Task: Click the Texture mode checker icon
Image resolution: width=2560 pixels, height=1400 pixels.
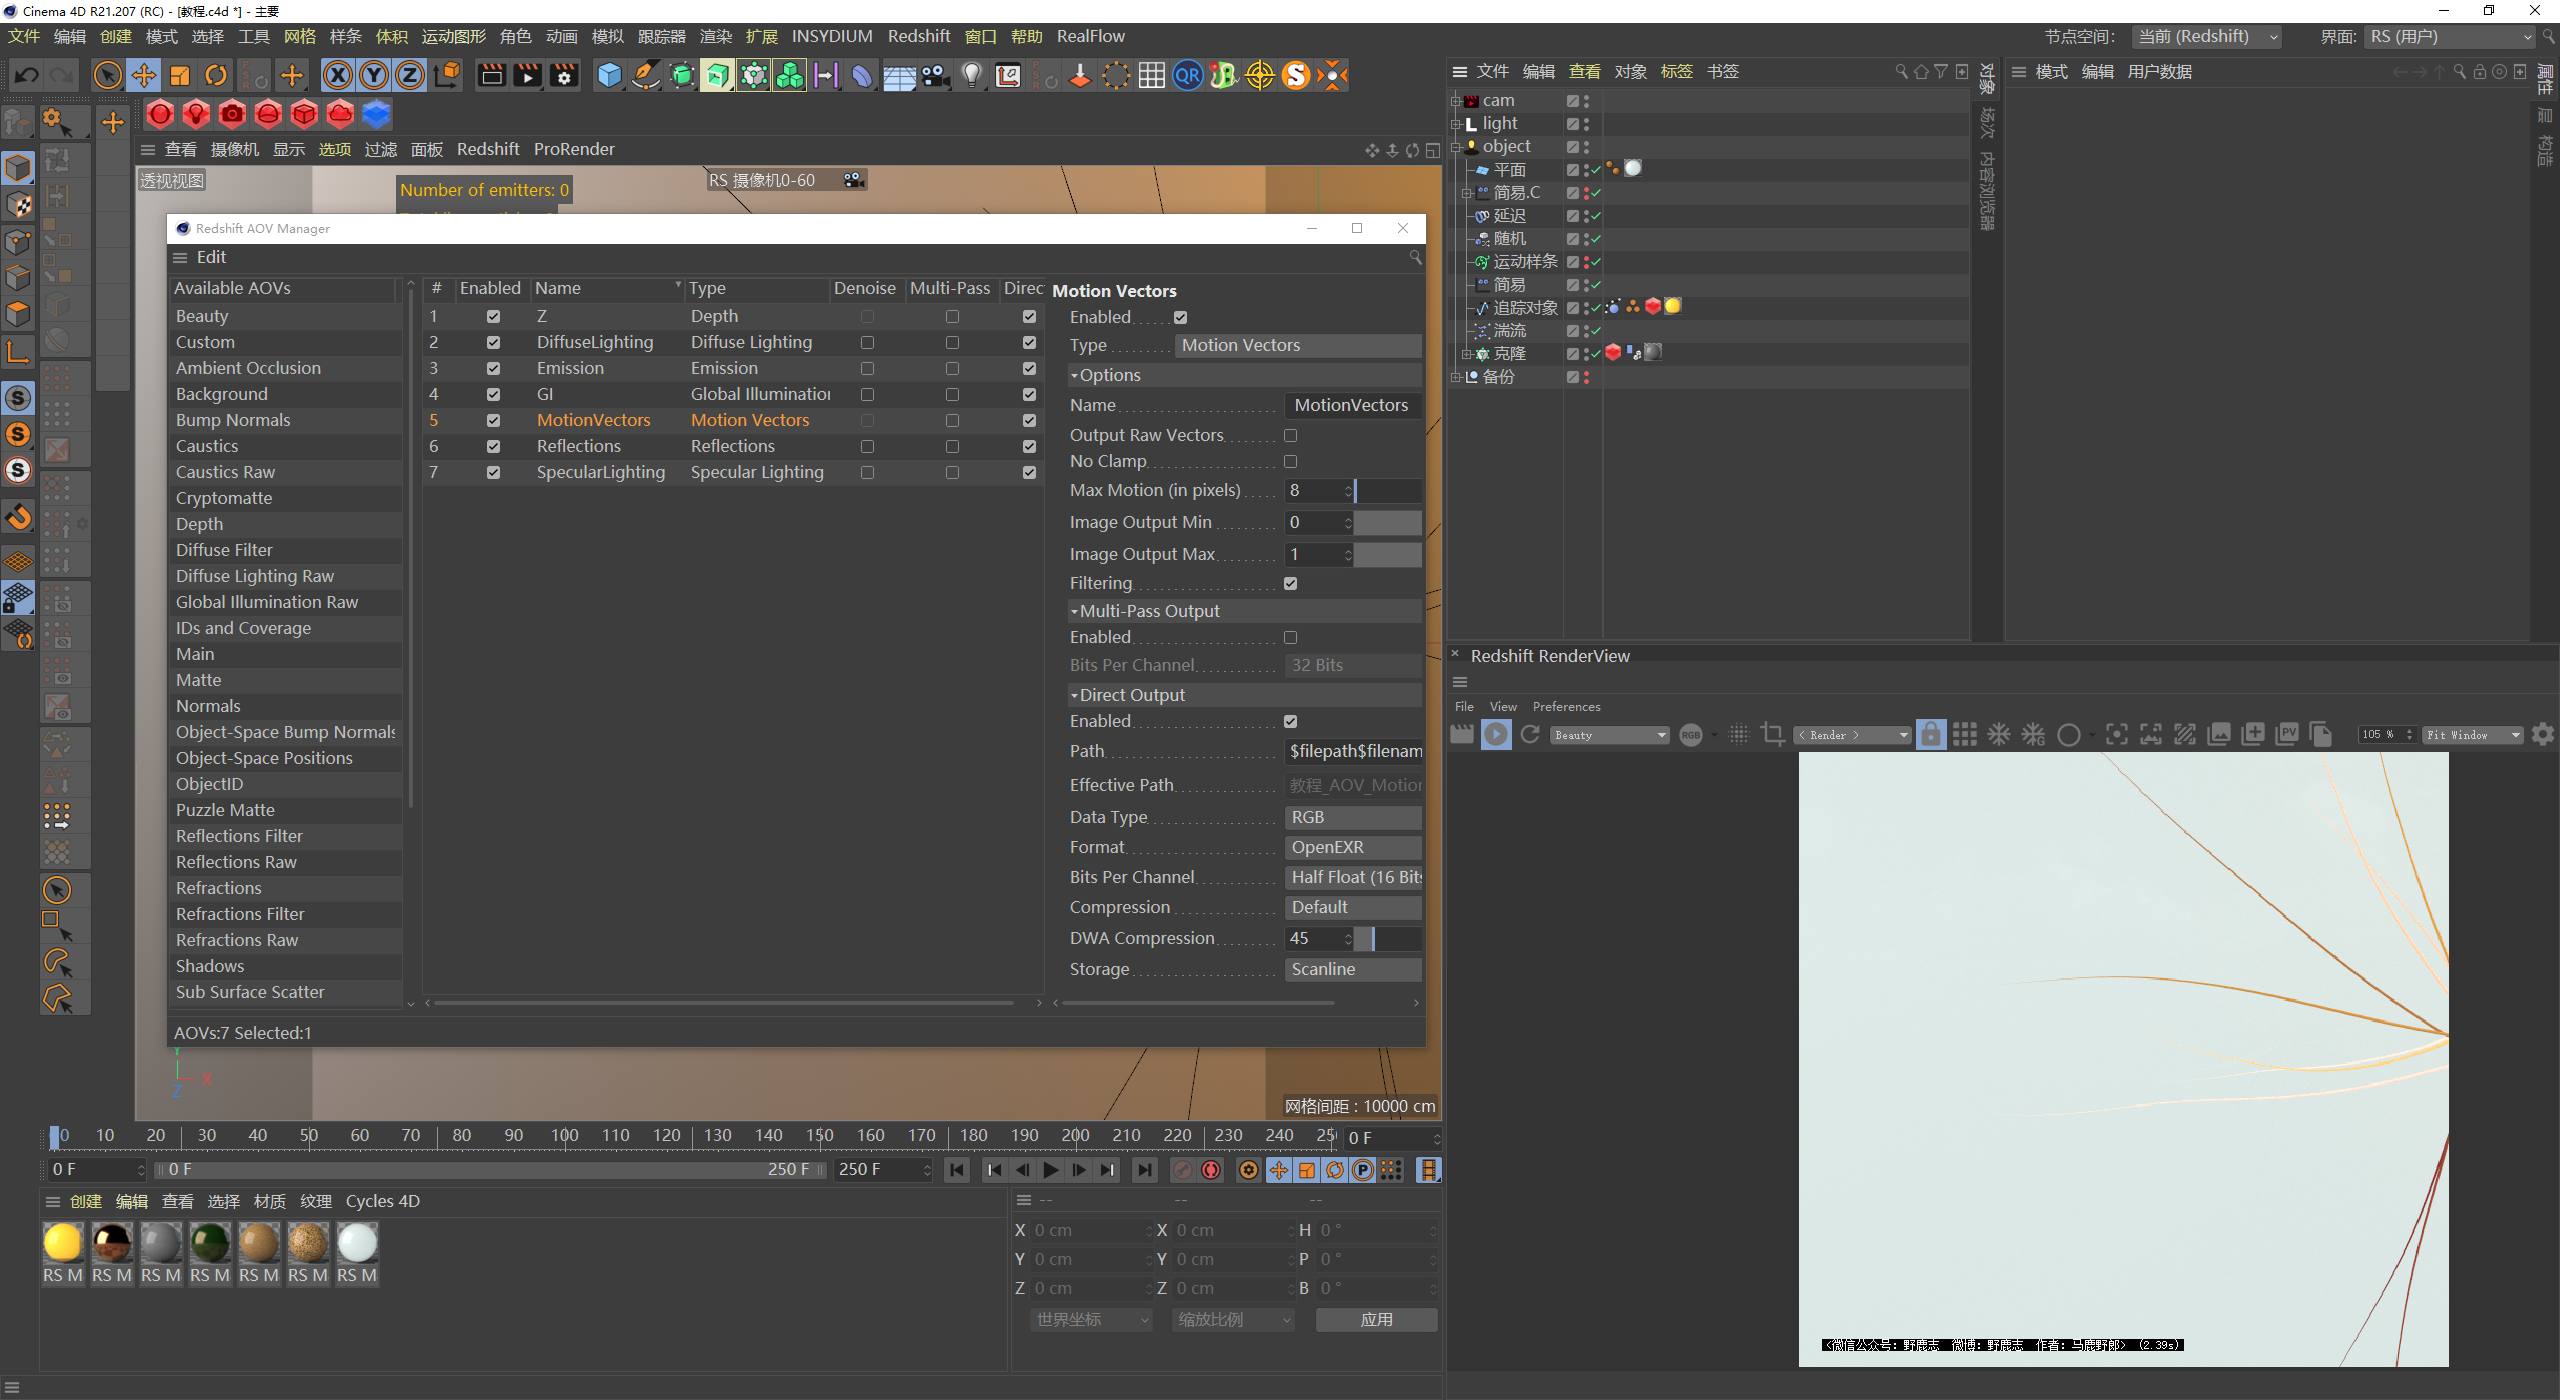Action: (x=18, y=204)
